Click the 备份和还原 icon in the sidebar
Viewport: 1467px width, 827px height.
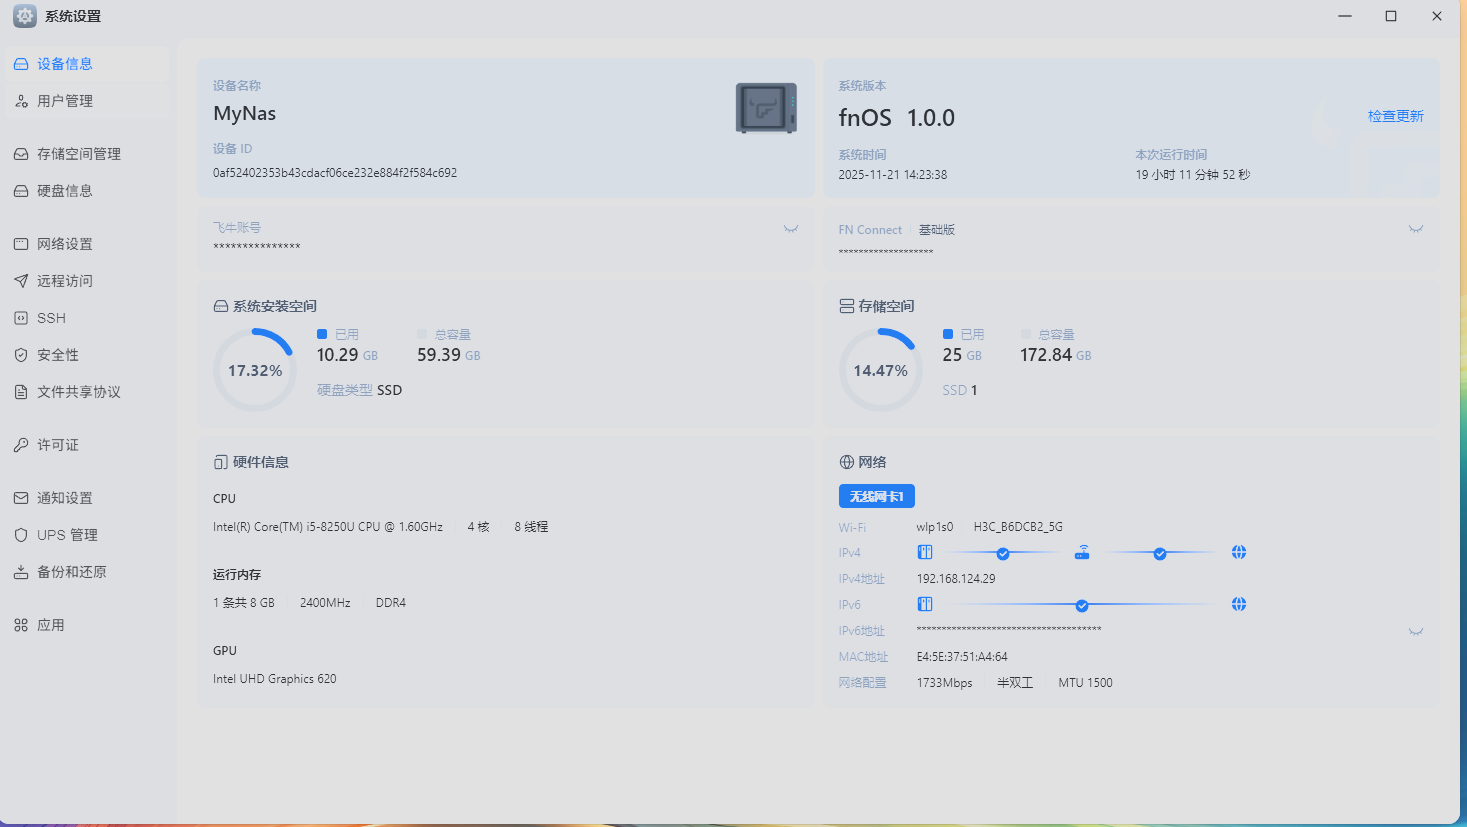[21, 572]
